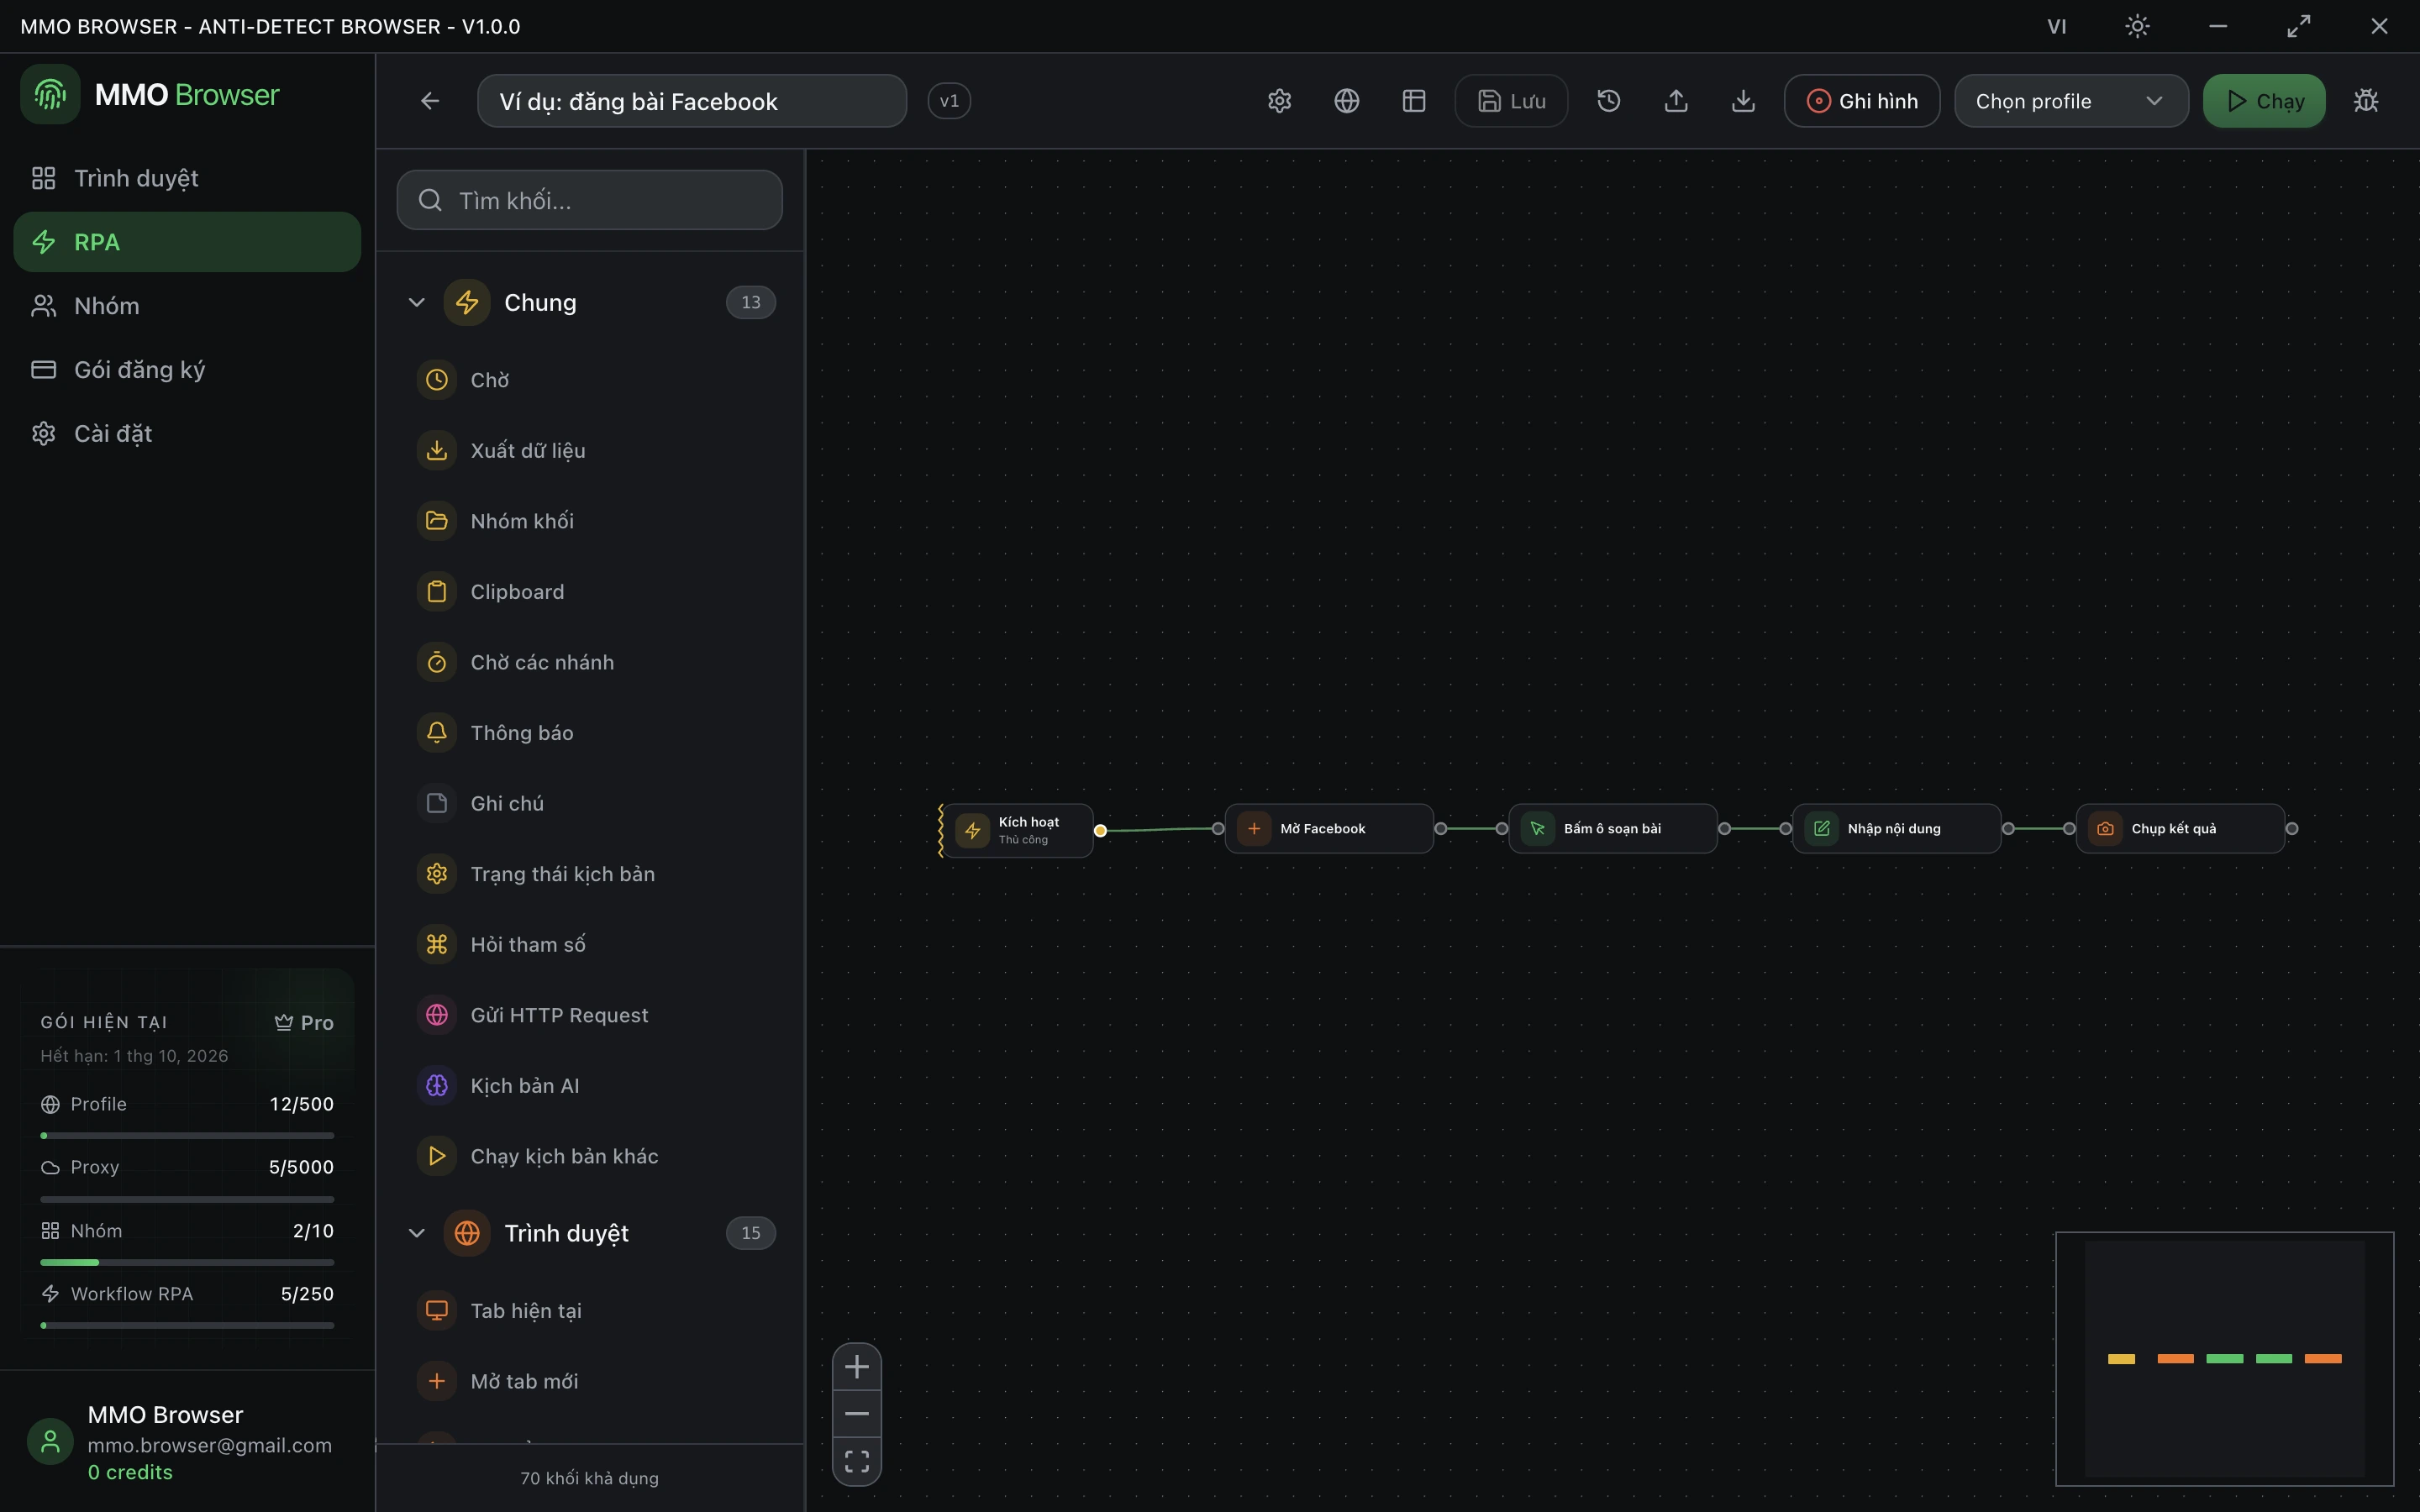Select the Gửi HTTP Request block
This screenshot has width=2420, height=1512.
590,1015
